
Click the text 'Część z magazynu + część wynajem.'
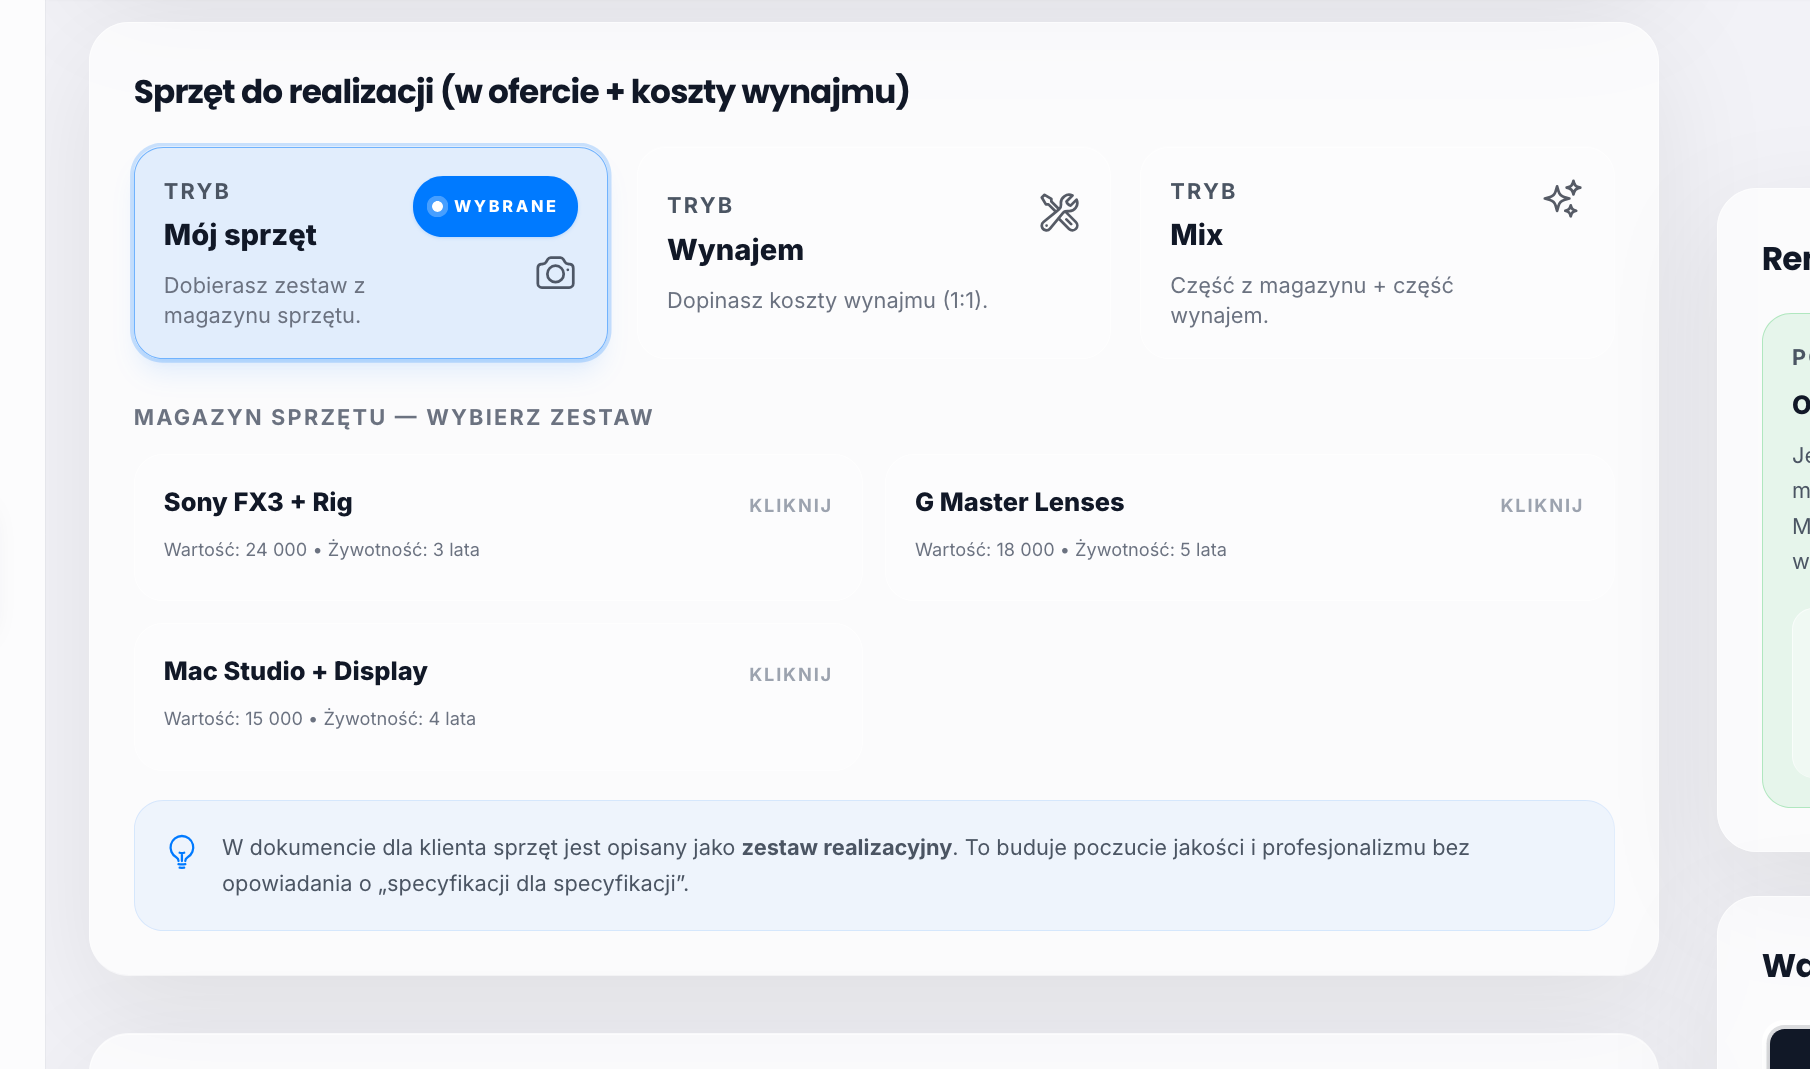tap(1312, 301)
